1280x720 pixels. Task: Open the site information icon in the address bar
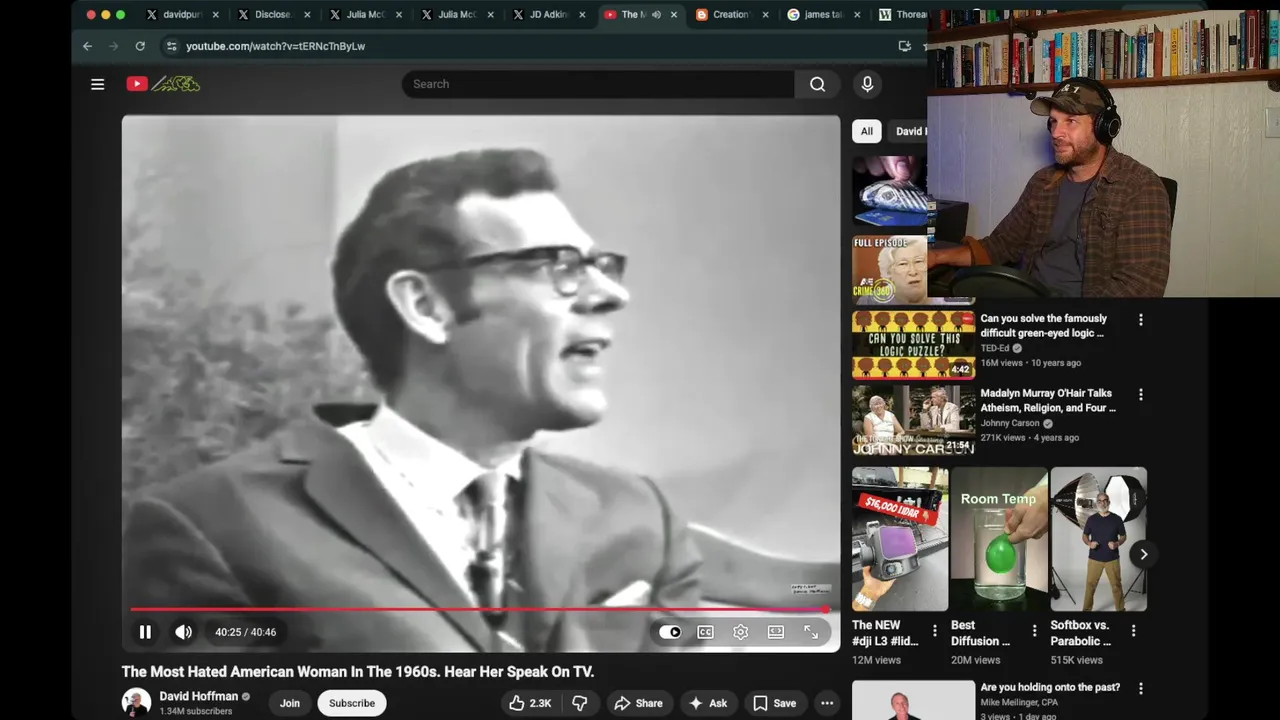pyautogui.click(x=171, y=46)
